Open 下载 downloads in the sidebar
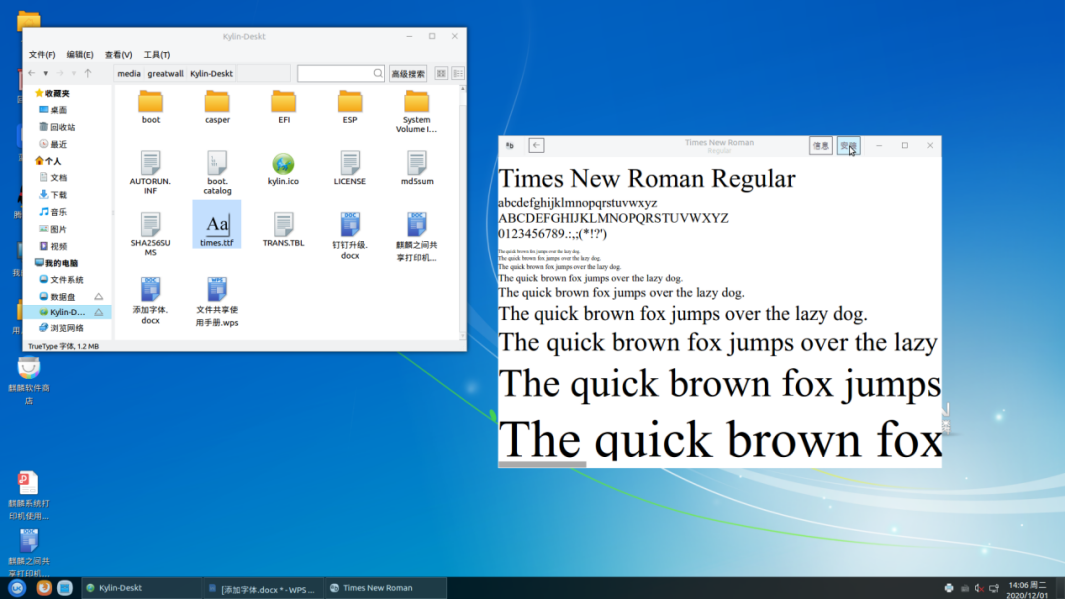The width and height of the screenshot is (1065, 599). pos(59,195)
